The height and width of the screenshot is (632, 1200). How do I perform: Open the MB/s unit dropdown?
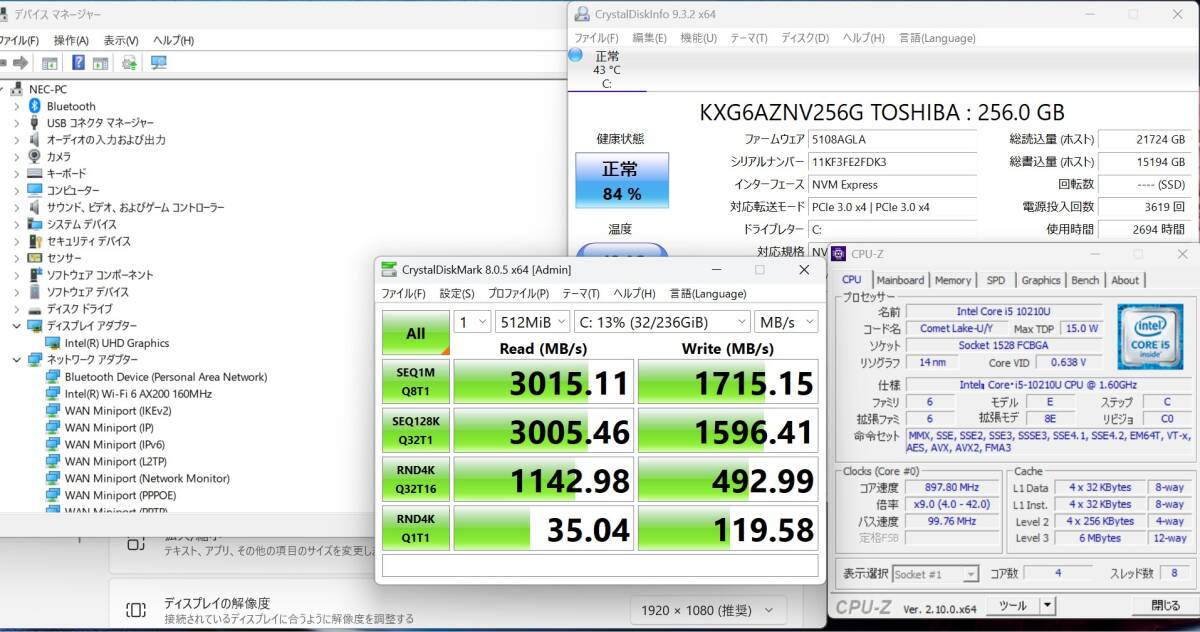click(786, 322)
